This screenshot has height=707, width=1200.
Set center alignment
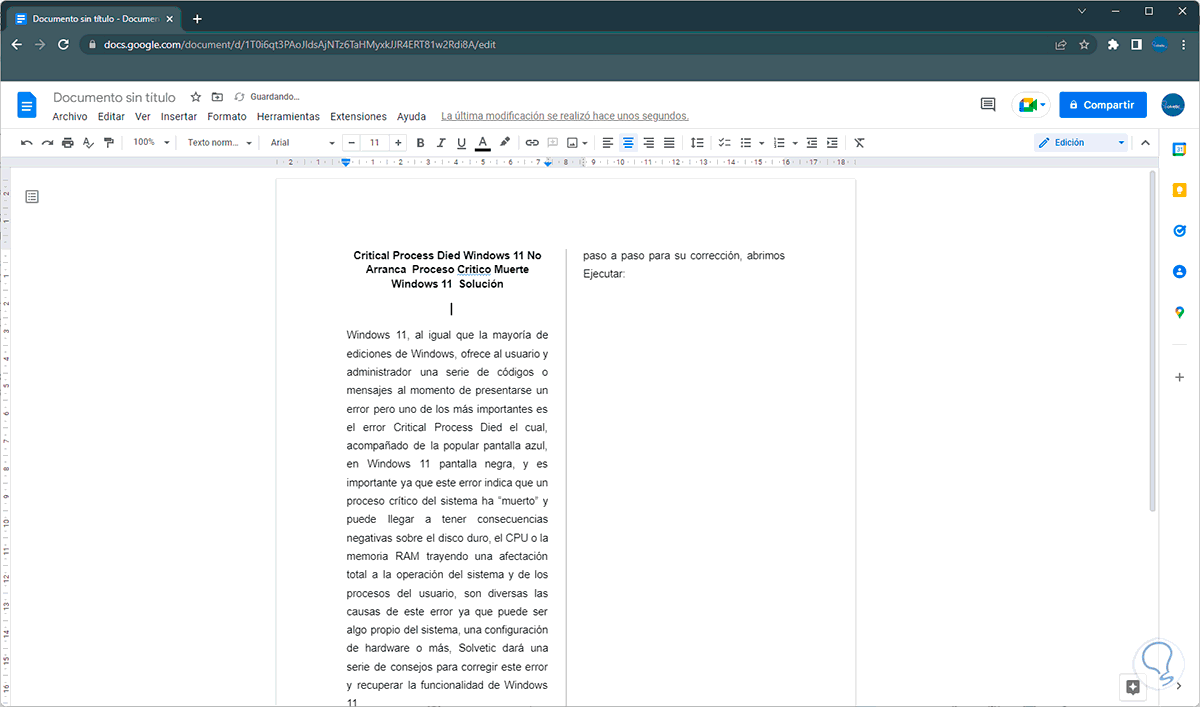tap(628, 143)
